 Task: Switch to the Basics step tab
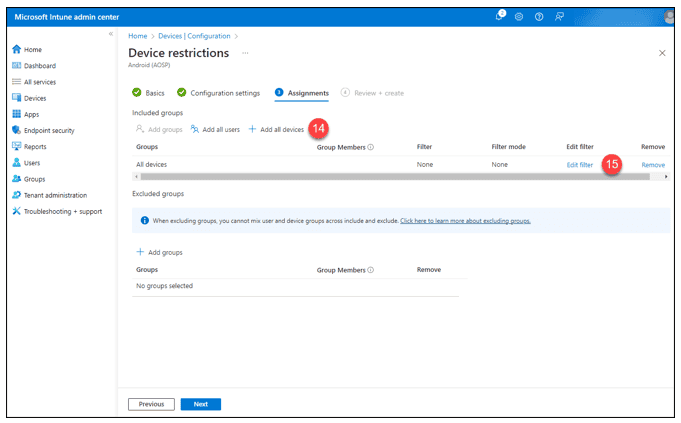[149, 93]
